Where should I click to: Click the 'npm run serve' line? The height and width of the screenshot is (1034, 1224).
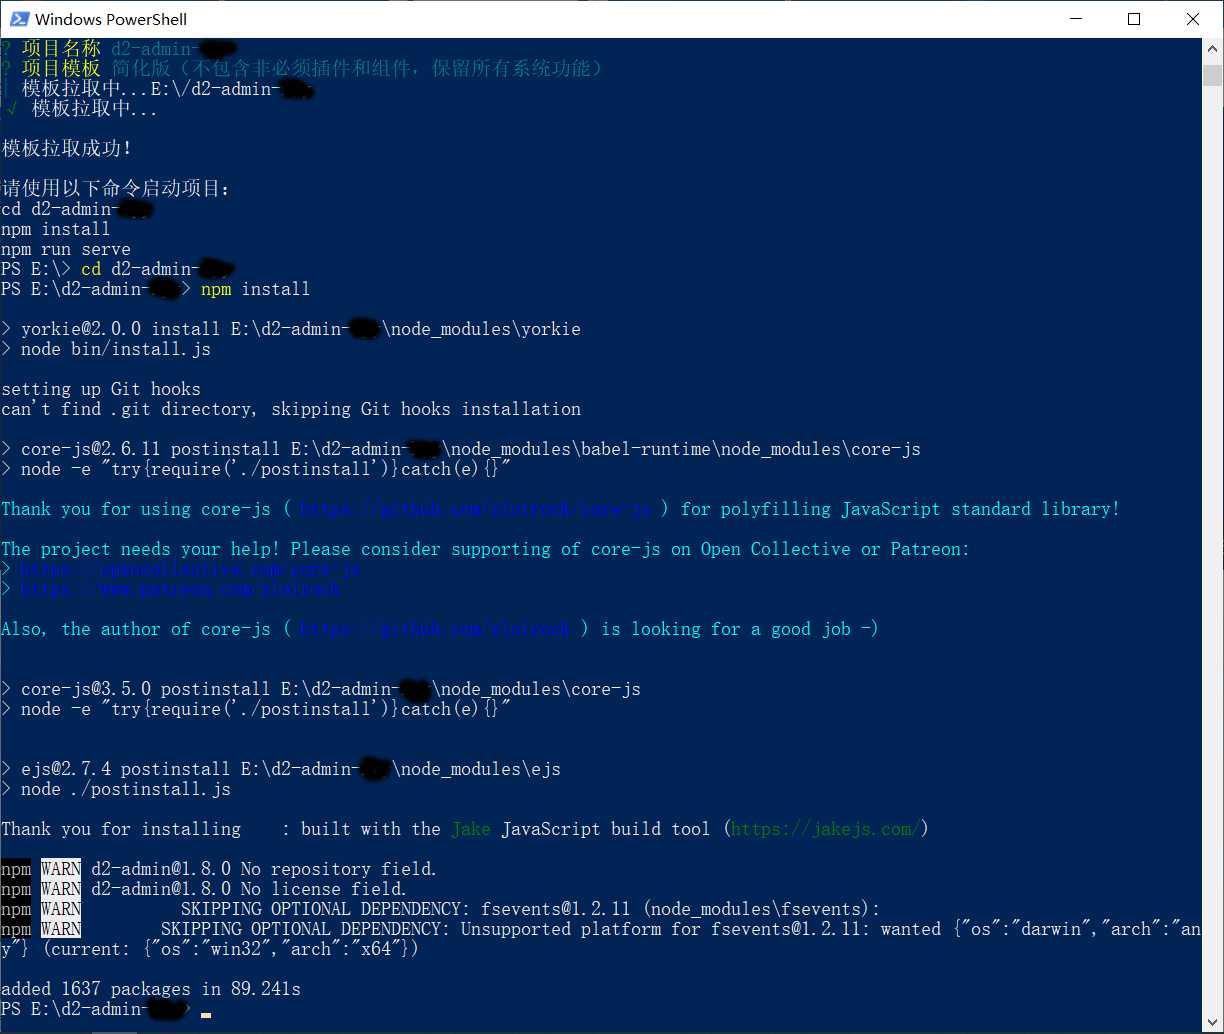66,249
